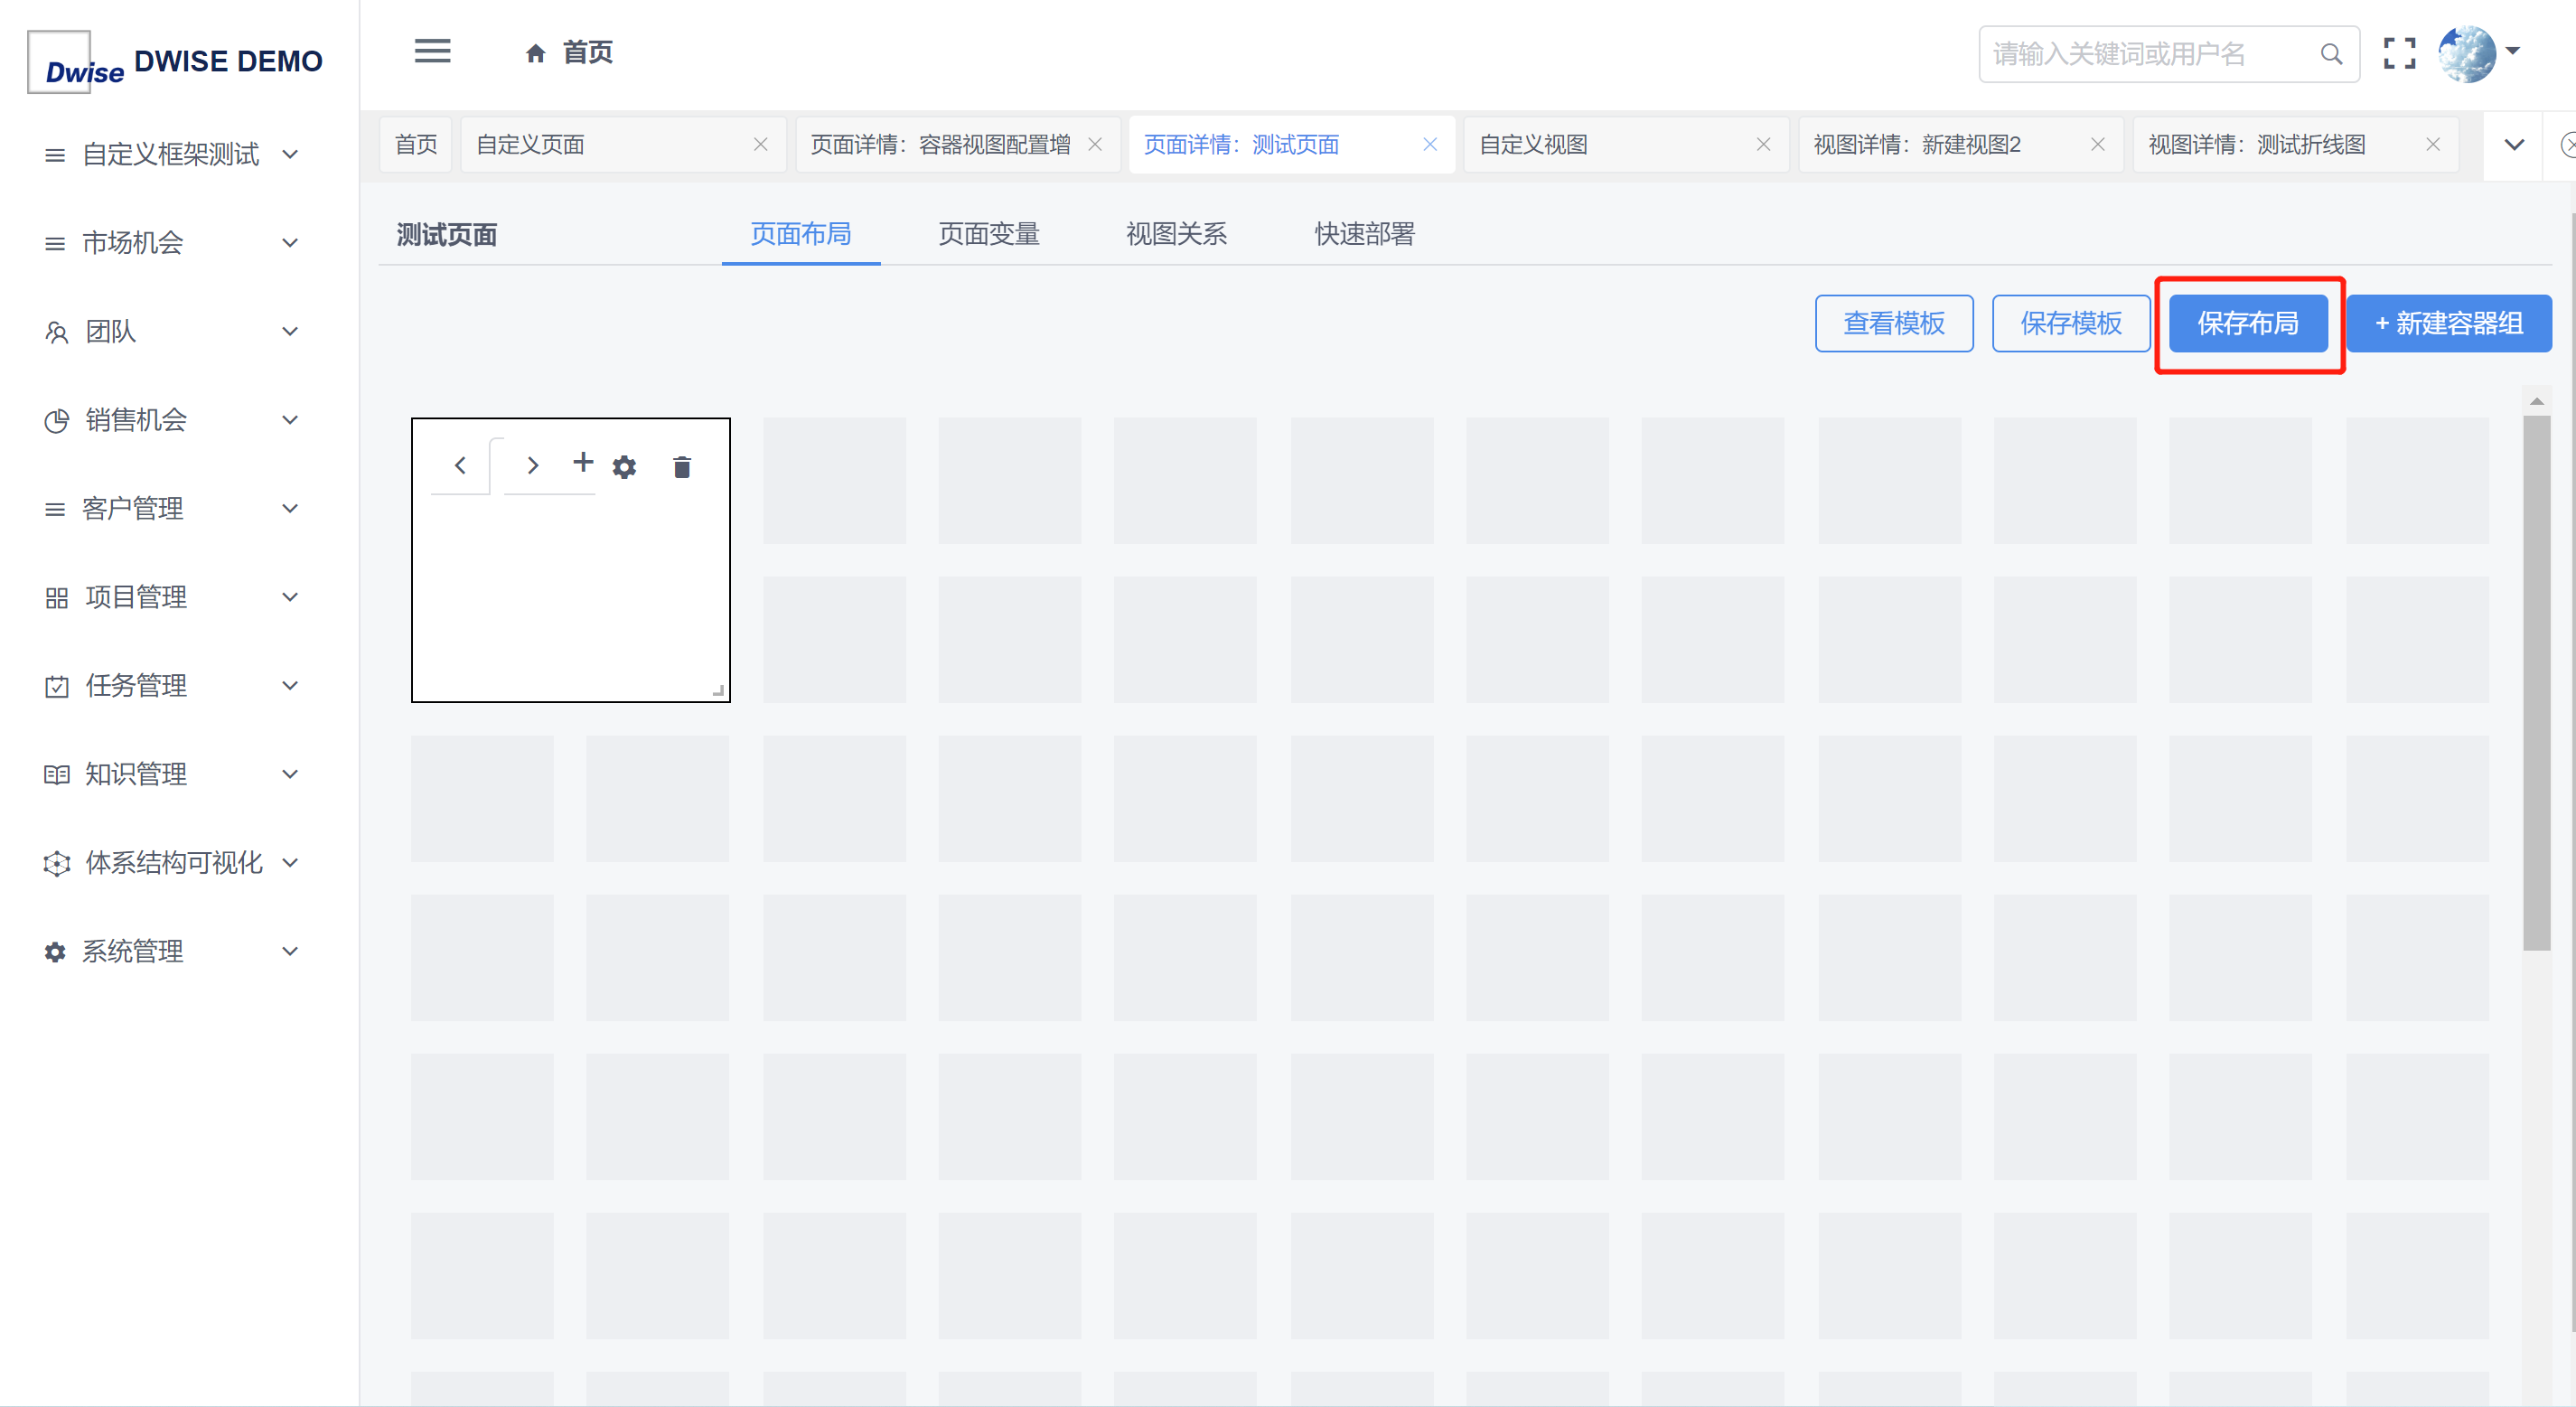Image resolution: width=2576 pixels, height=1407 pixels.
Task: Close the 视图详情:新建视图2 tab
Action: coord(2098,145)
